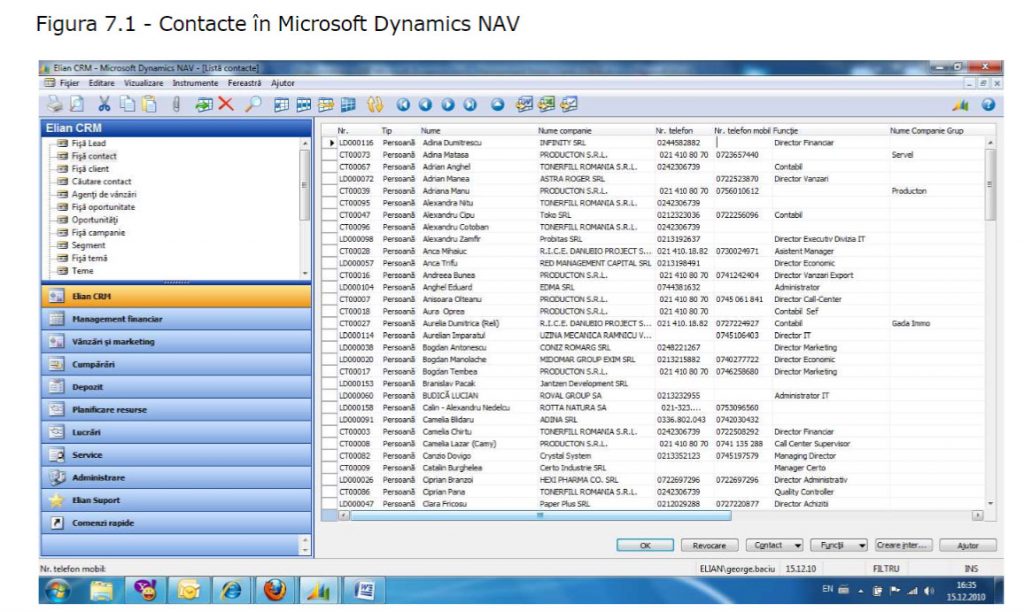Screen dimensions: 1024x612
Task: Open the Comenzi rapide navigation button
Action: click(176, 523)
